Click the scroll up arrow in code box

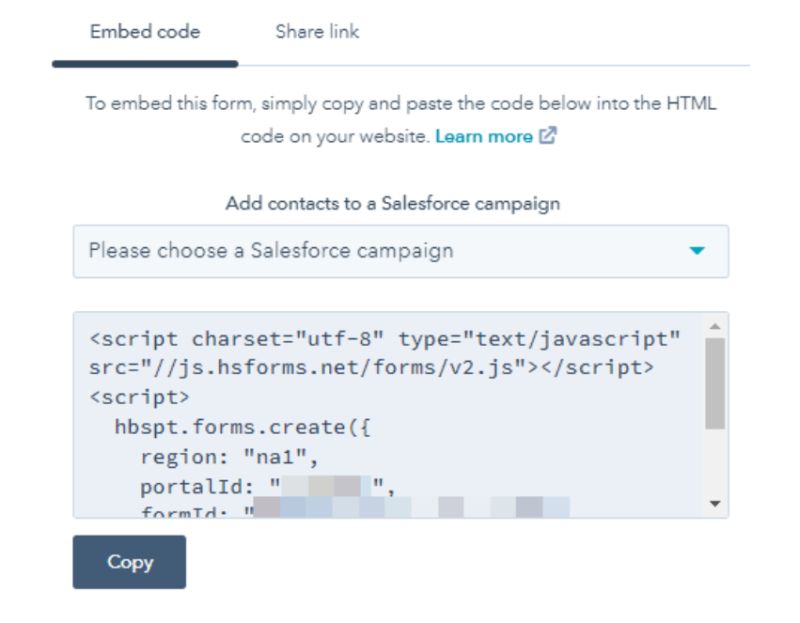point(714,326)
